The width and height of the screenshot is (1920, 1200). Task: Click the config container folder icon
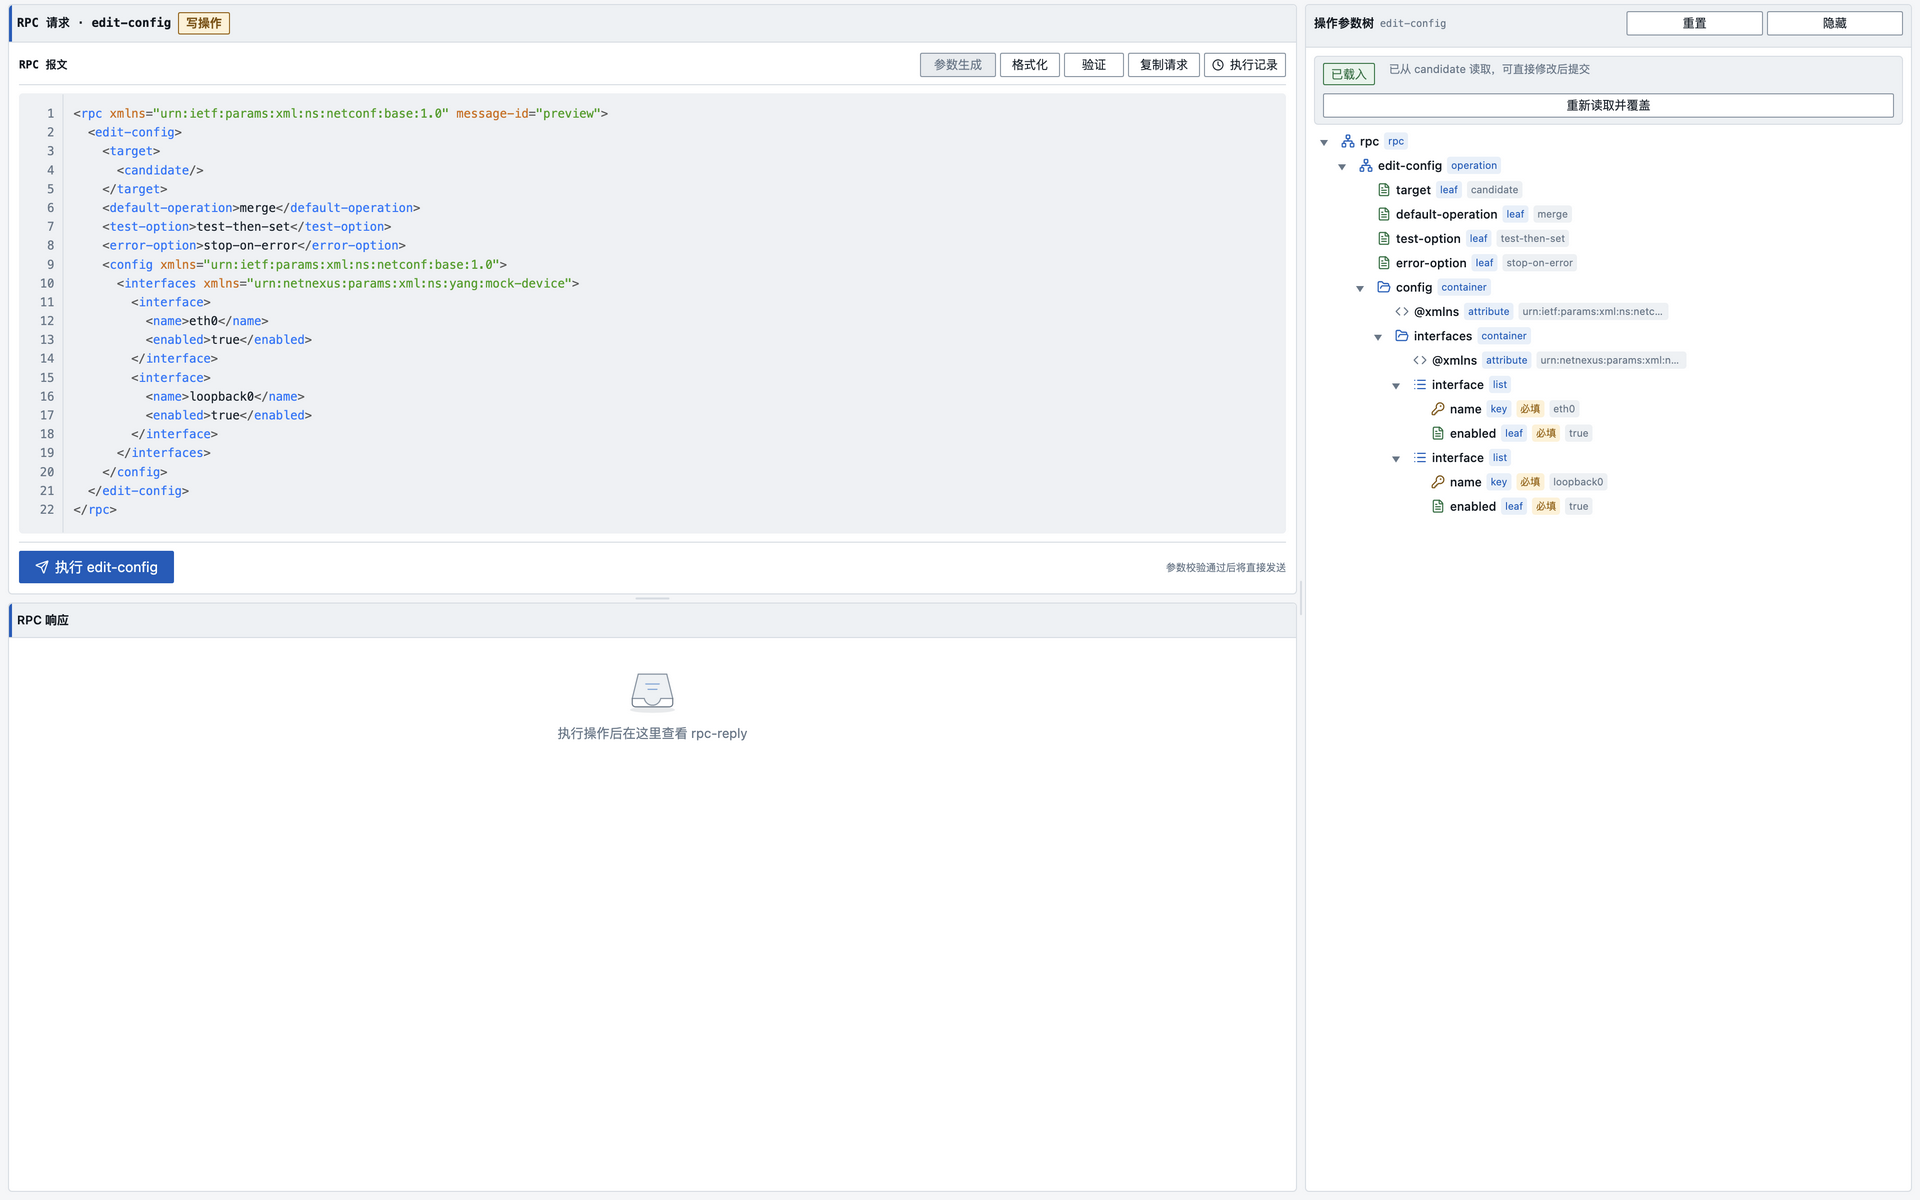click(x=1384, y=287)
